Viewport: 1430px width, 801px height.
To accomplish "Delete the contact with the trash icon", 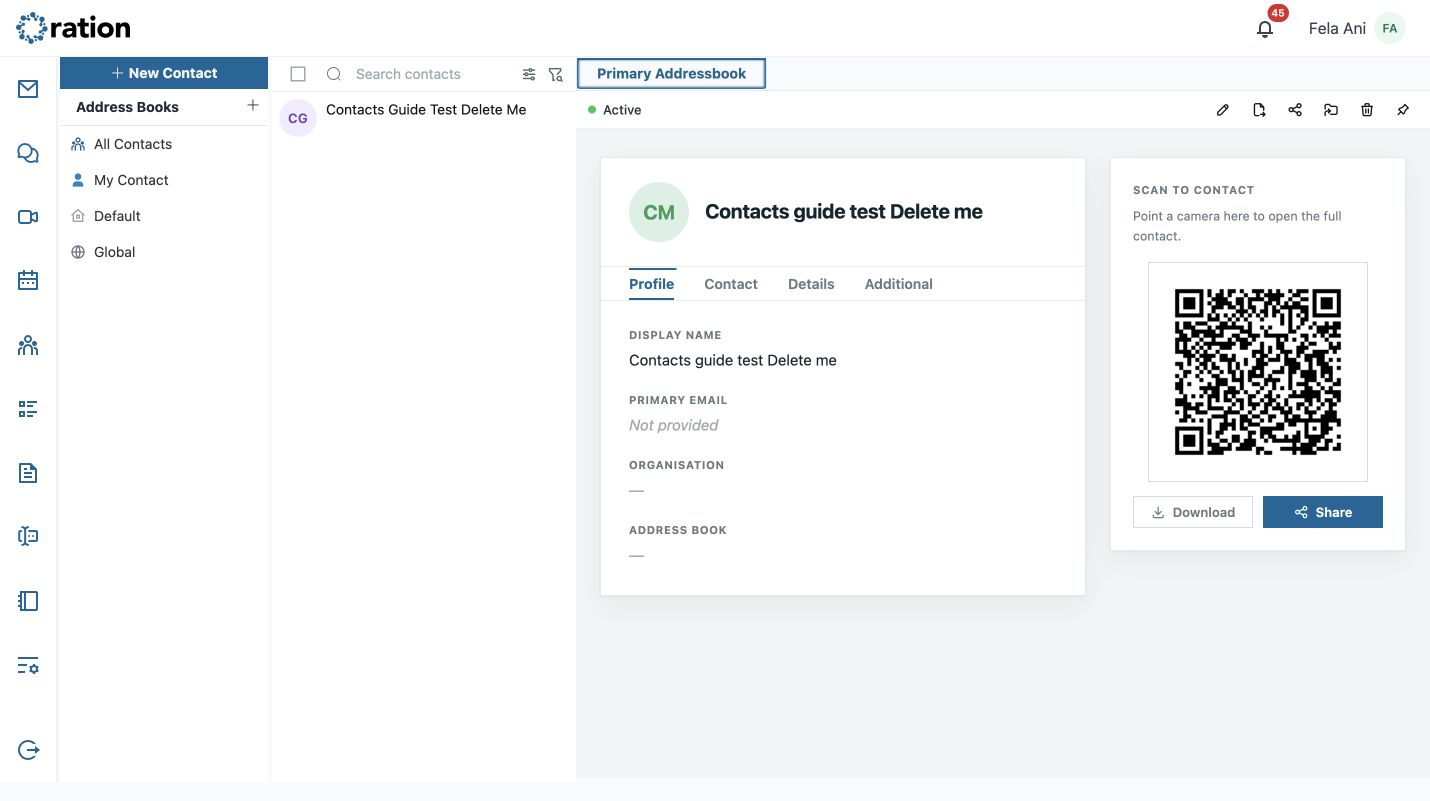I will (x=1367, y=110).
